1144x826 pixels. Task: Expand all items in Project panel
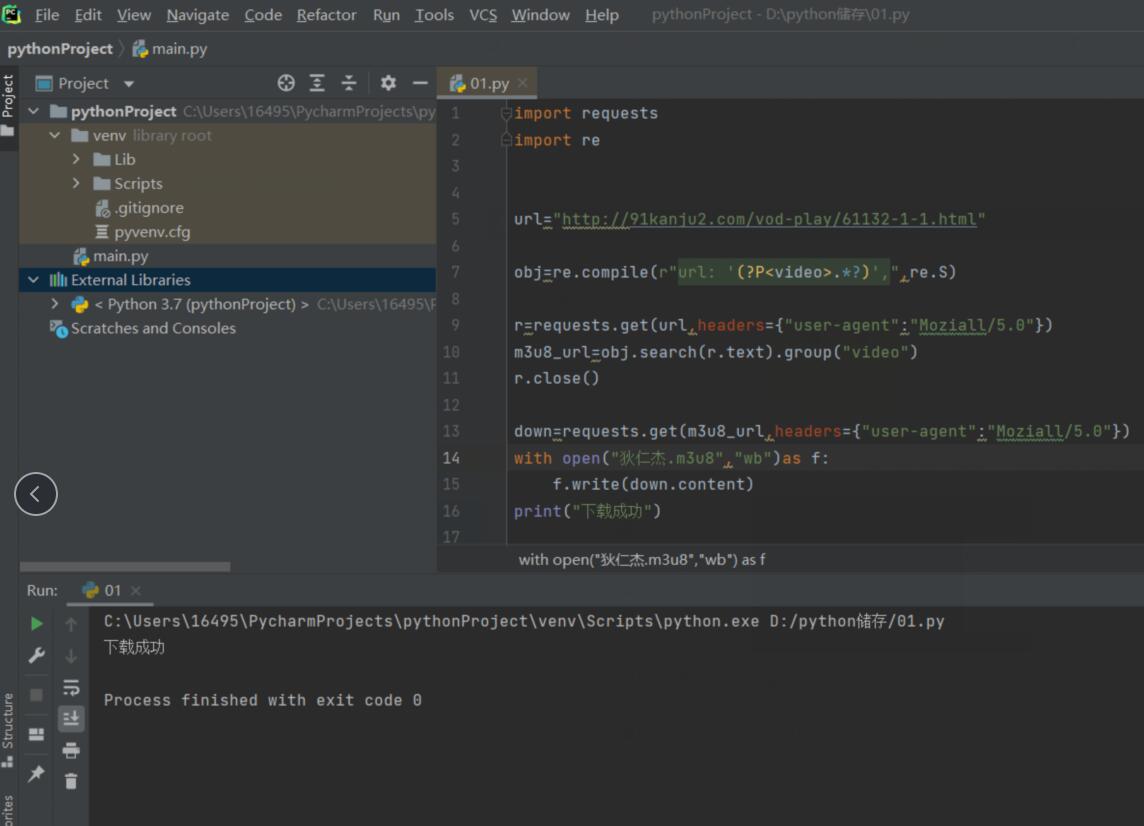tap(317, 83)
